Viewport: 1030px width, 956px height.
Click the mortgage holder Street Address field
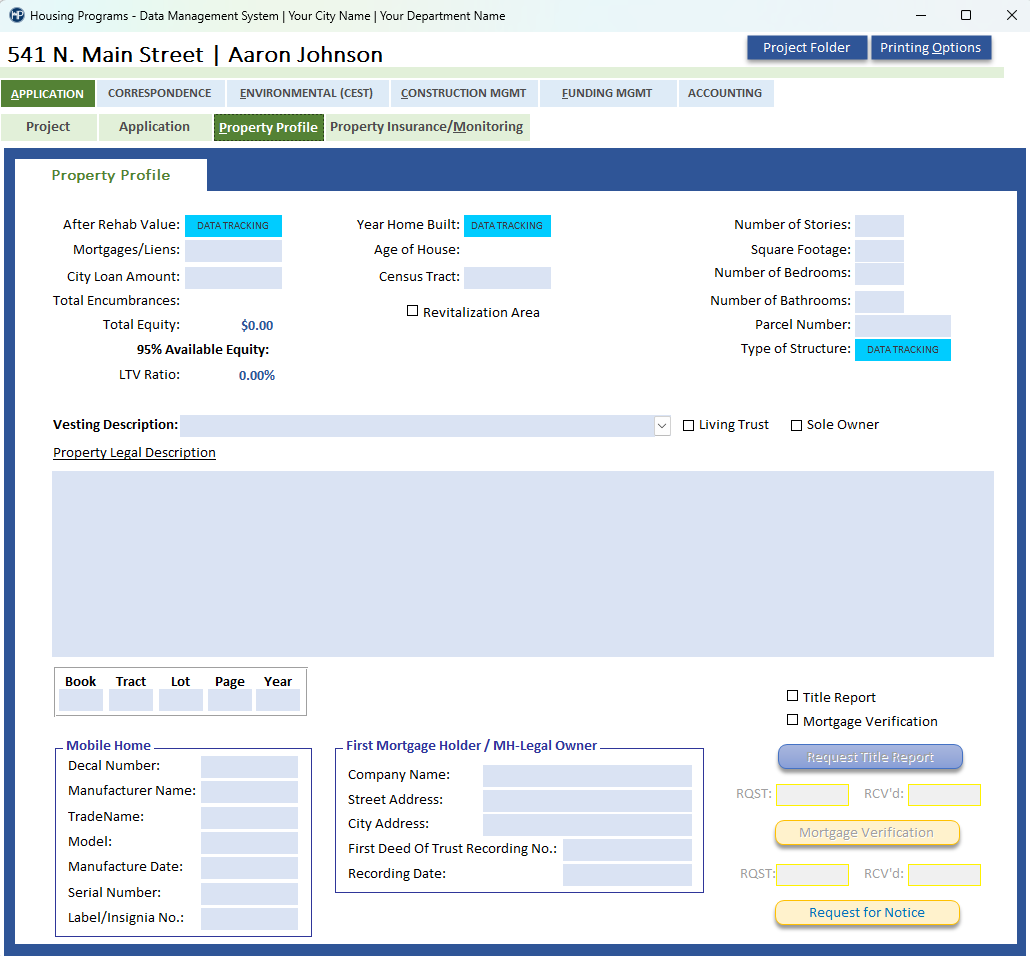click(x=587, y=801)
